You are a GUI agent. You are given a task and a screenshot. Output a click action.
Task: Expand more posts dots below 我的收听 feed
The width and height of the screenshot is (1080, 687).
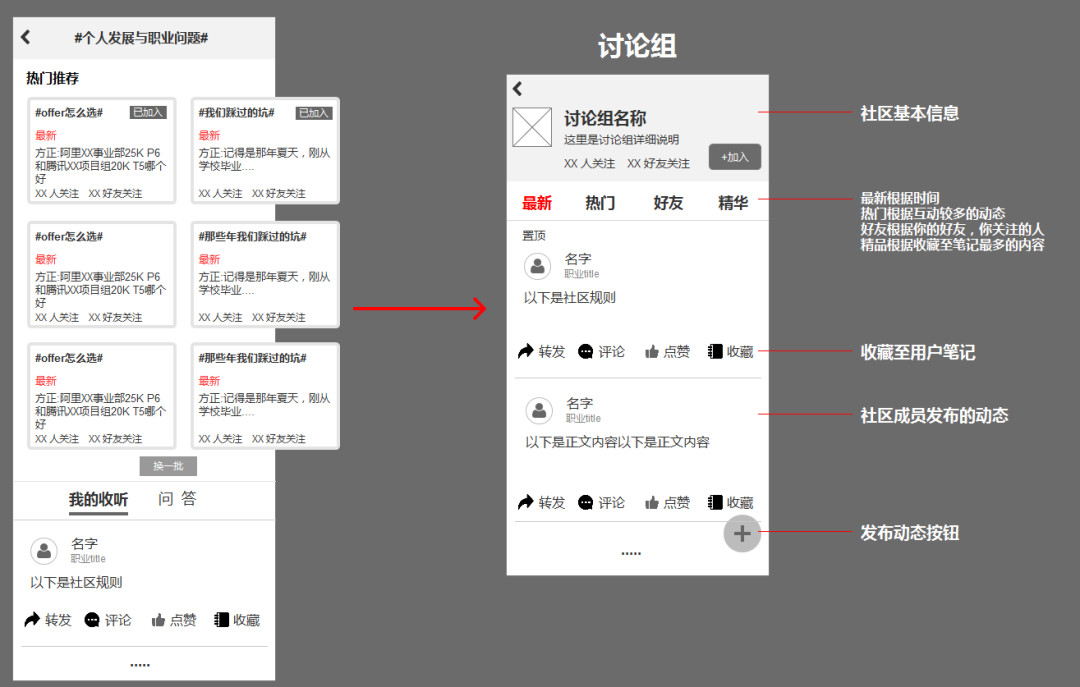point(140,664)
